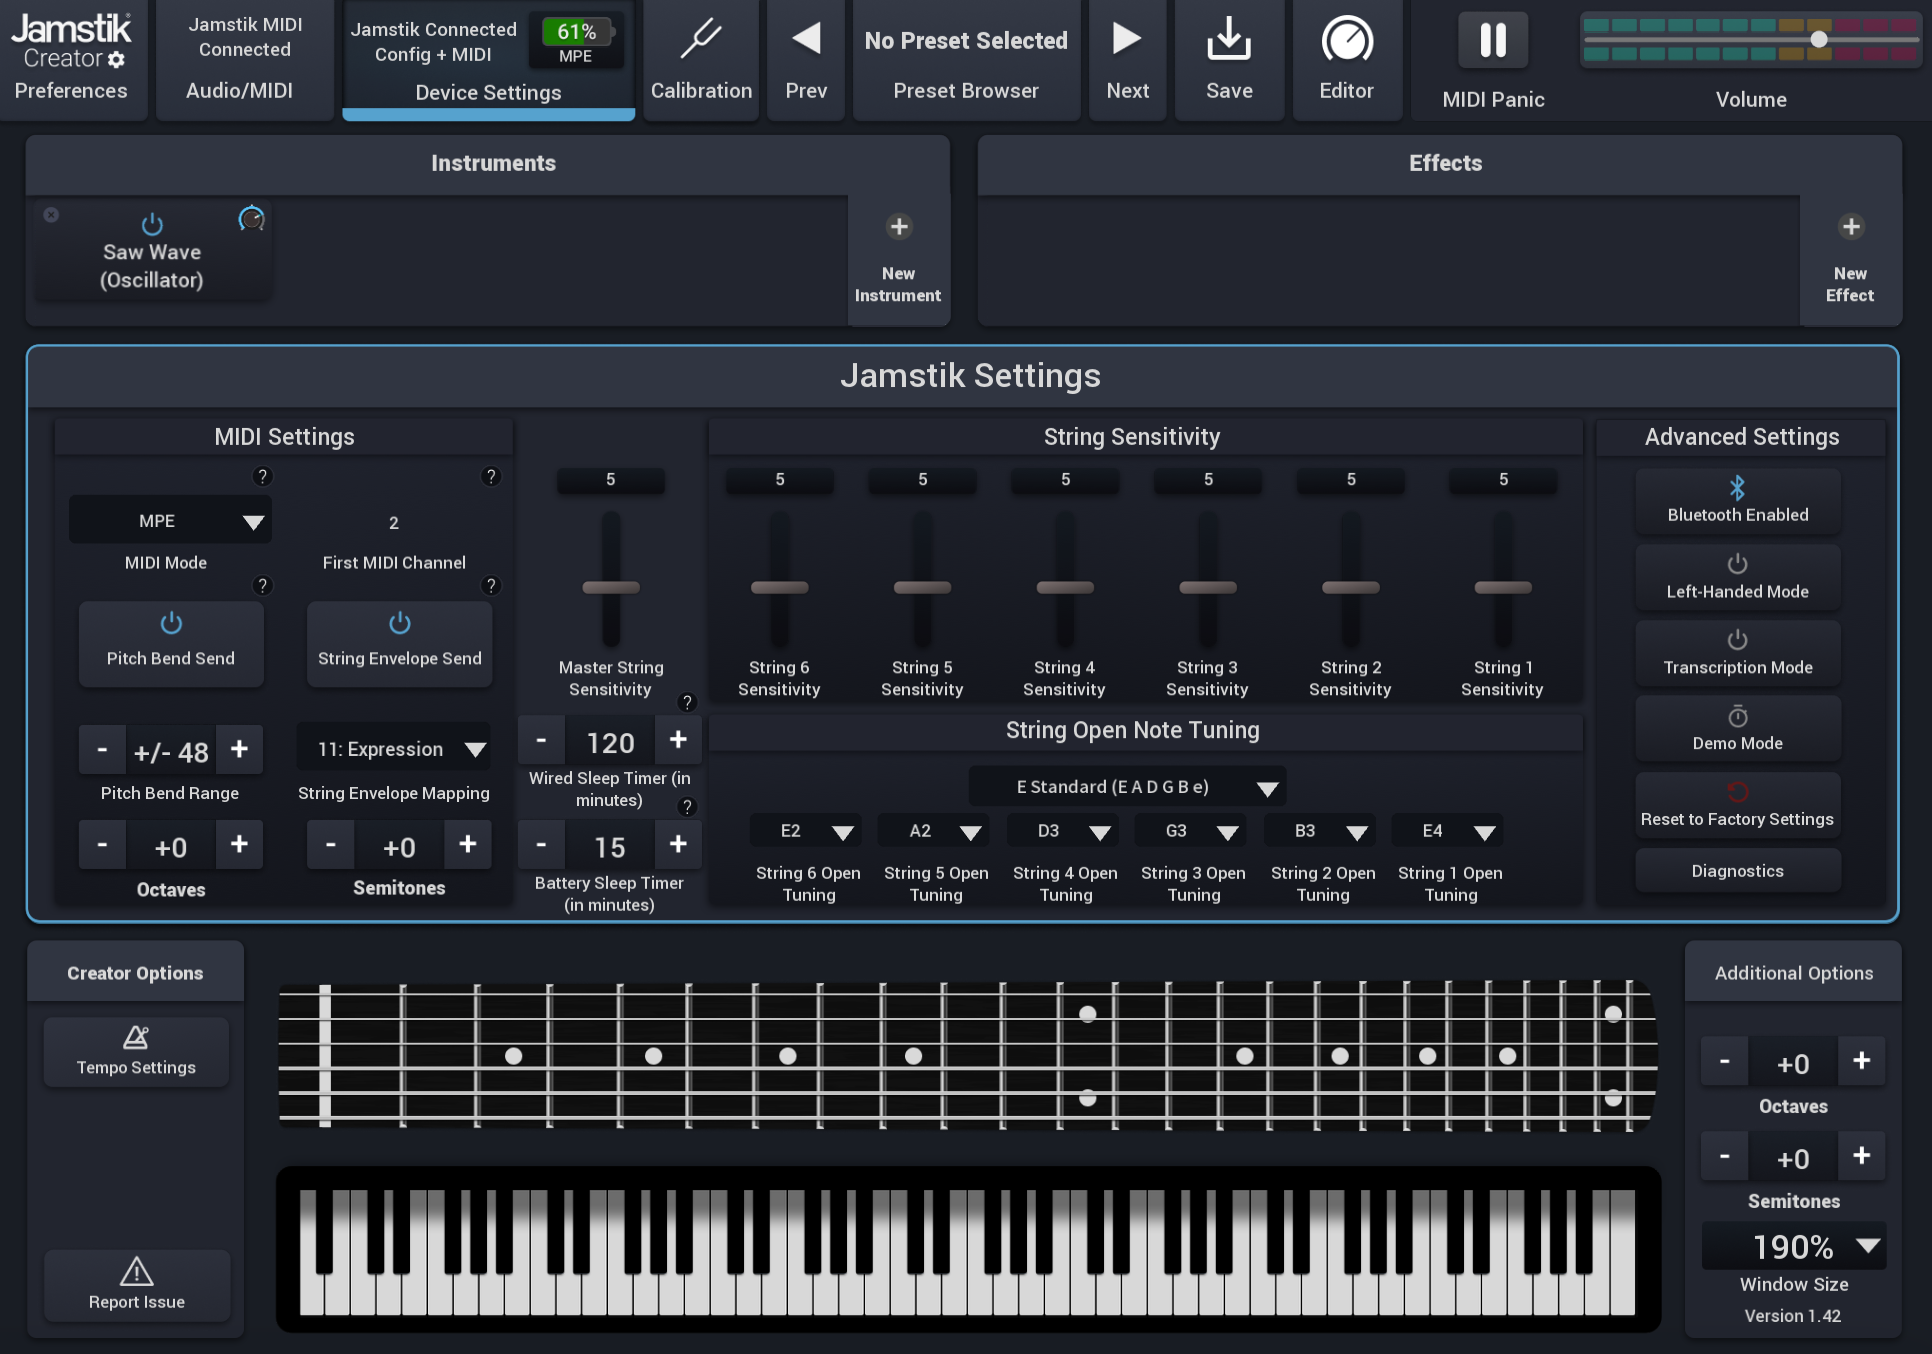This screenshot has height=1354, width=1932.
Task: Decrease Battery Sleep Timer with minus
Action: click(541, 845)
